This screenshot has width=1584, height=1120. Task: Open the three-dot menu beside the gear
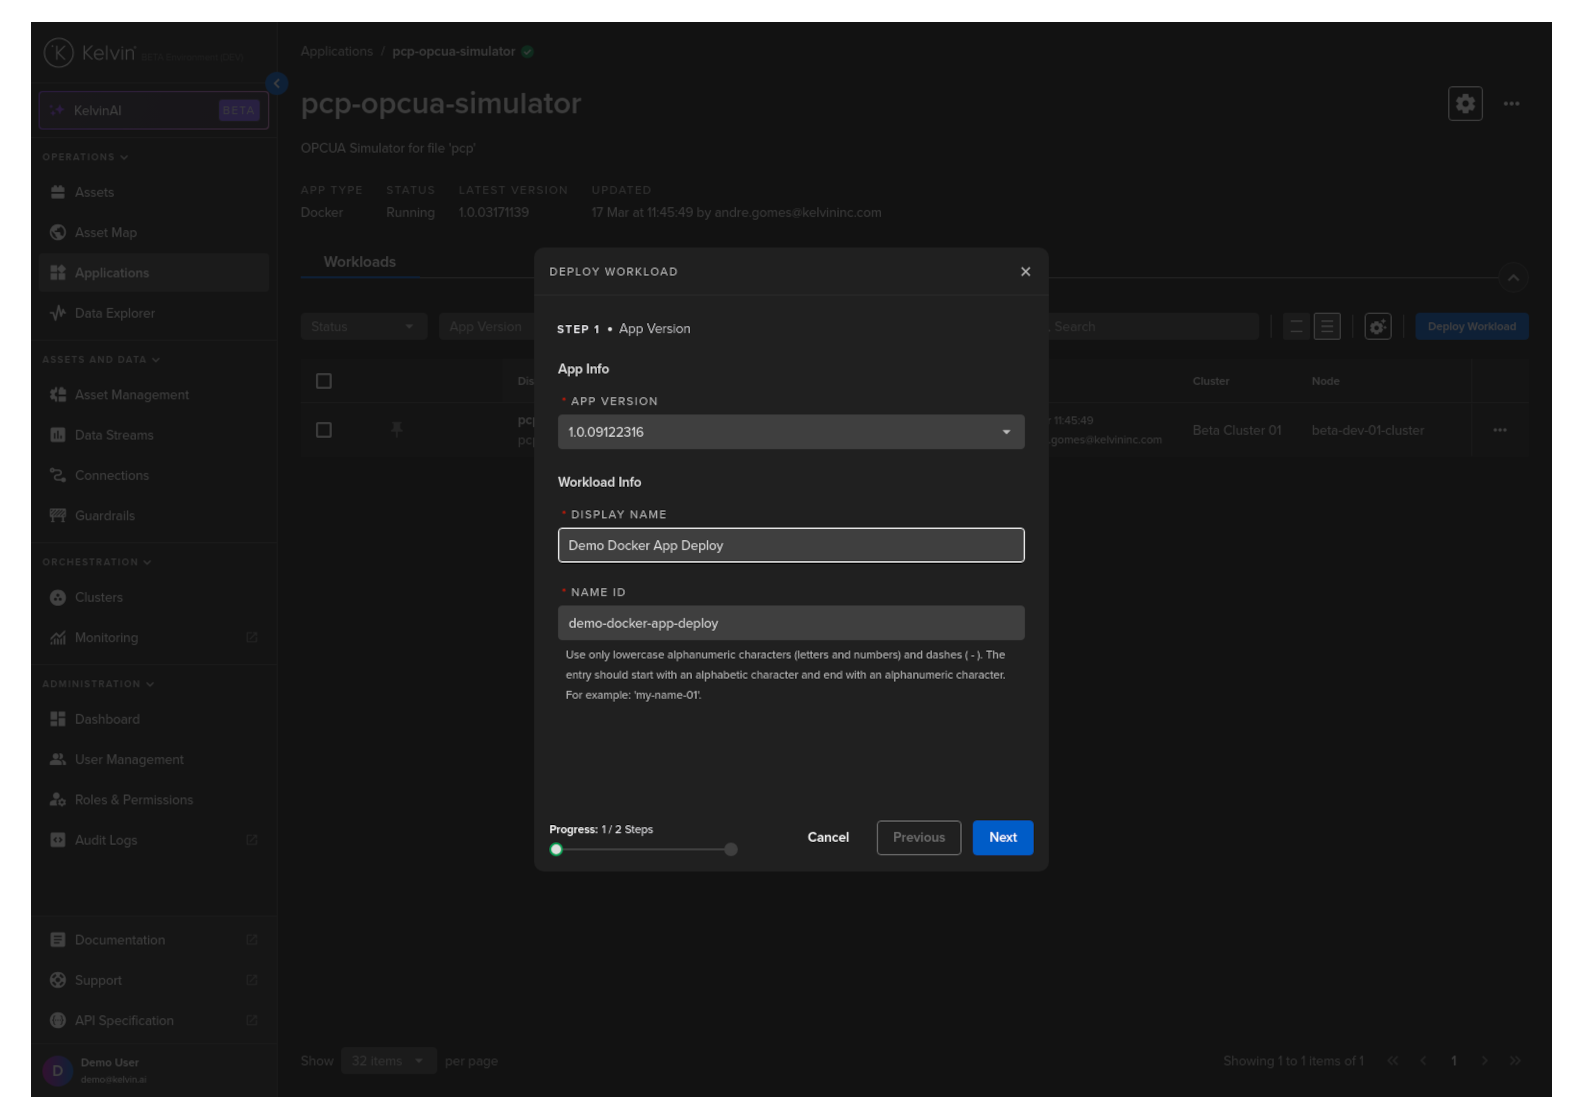click(1511, 104)
